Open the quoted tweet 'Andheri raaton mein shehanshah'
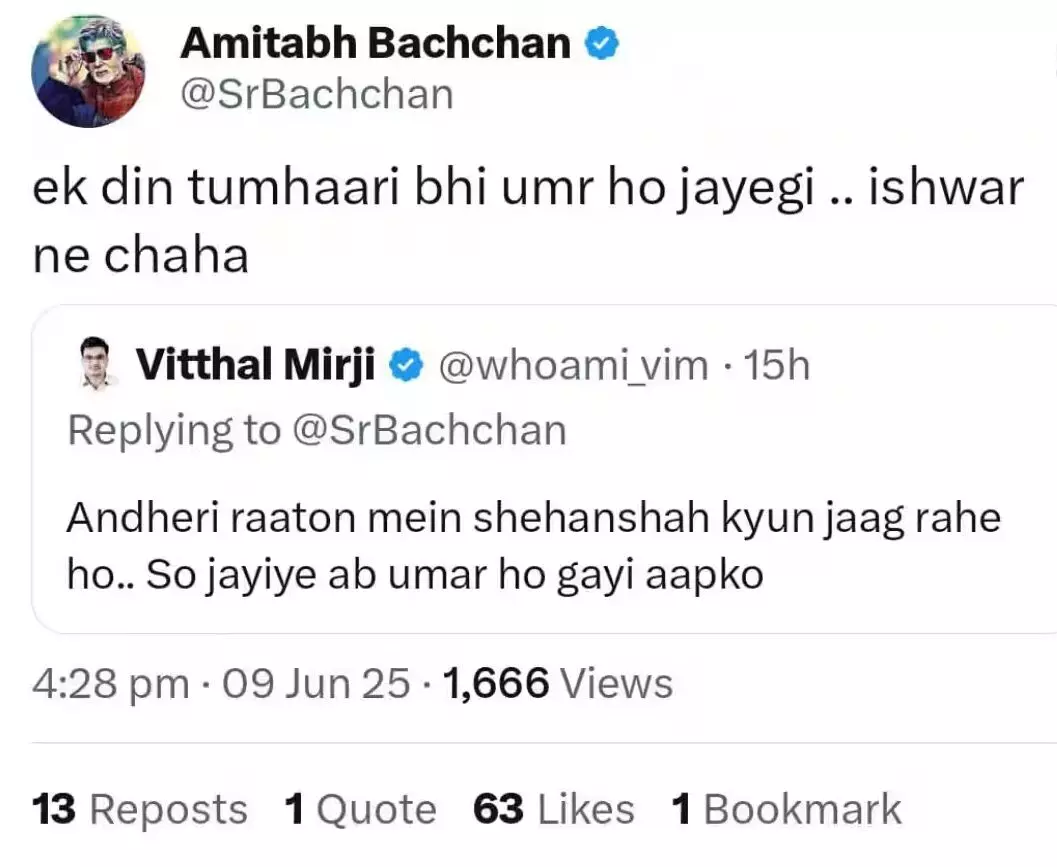The width and height of the screenshot is (1057, 867). (x=534, y=548)
